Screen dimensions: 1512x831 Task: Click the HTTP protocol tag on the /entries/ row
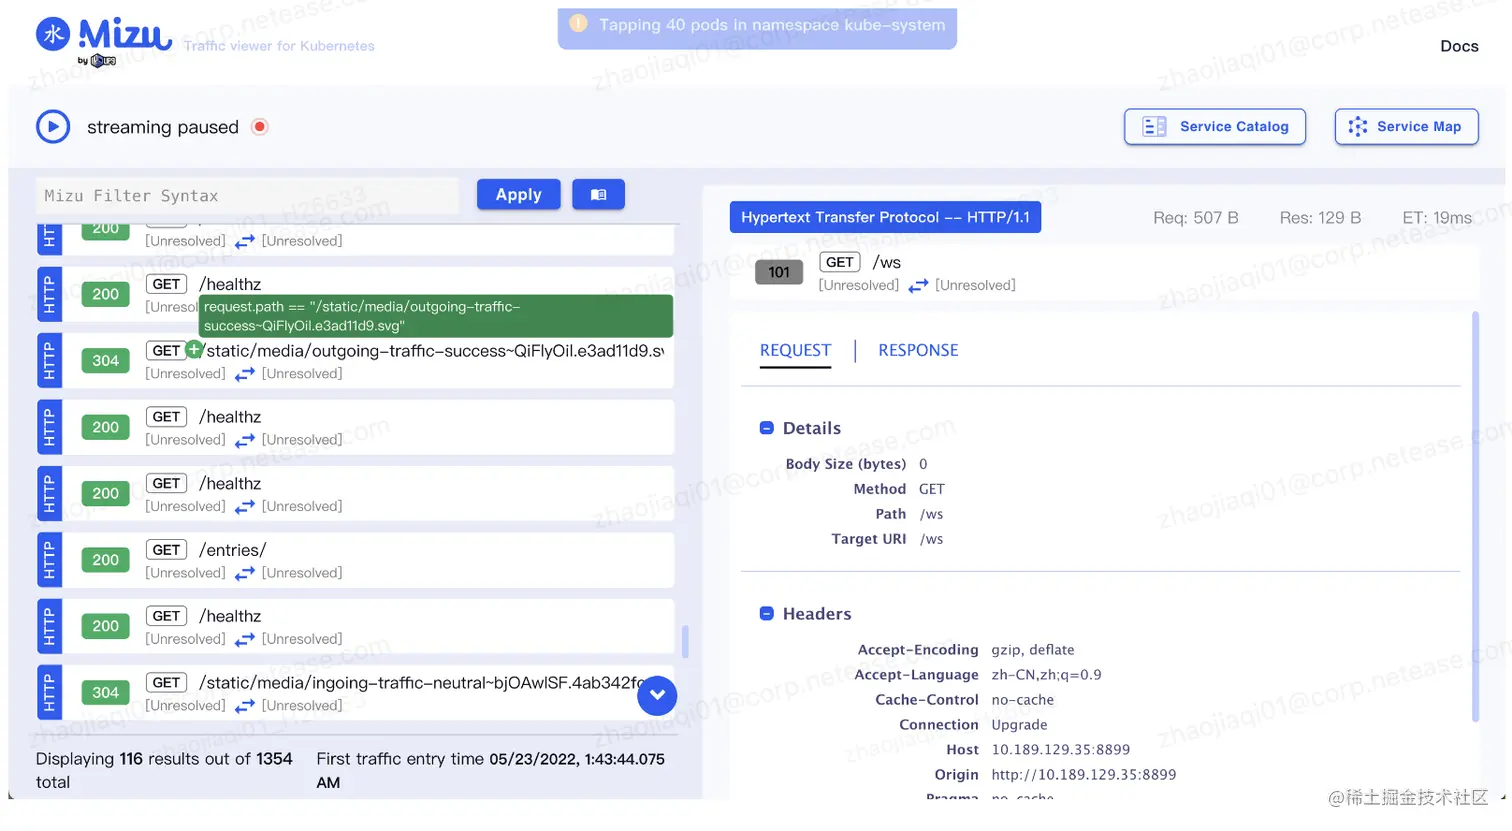pyautogui.click(x=50, y=560)
